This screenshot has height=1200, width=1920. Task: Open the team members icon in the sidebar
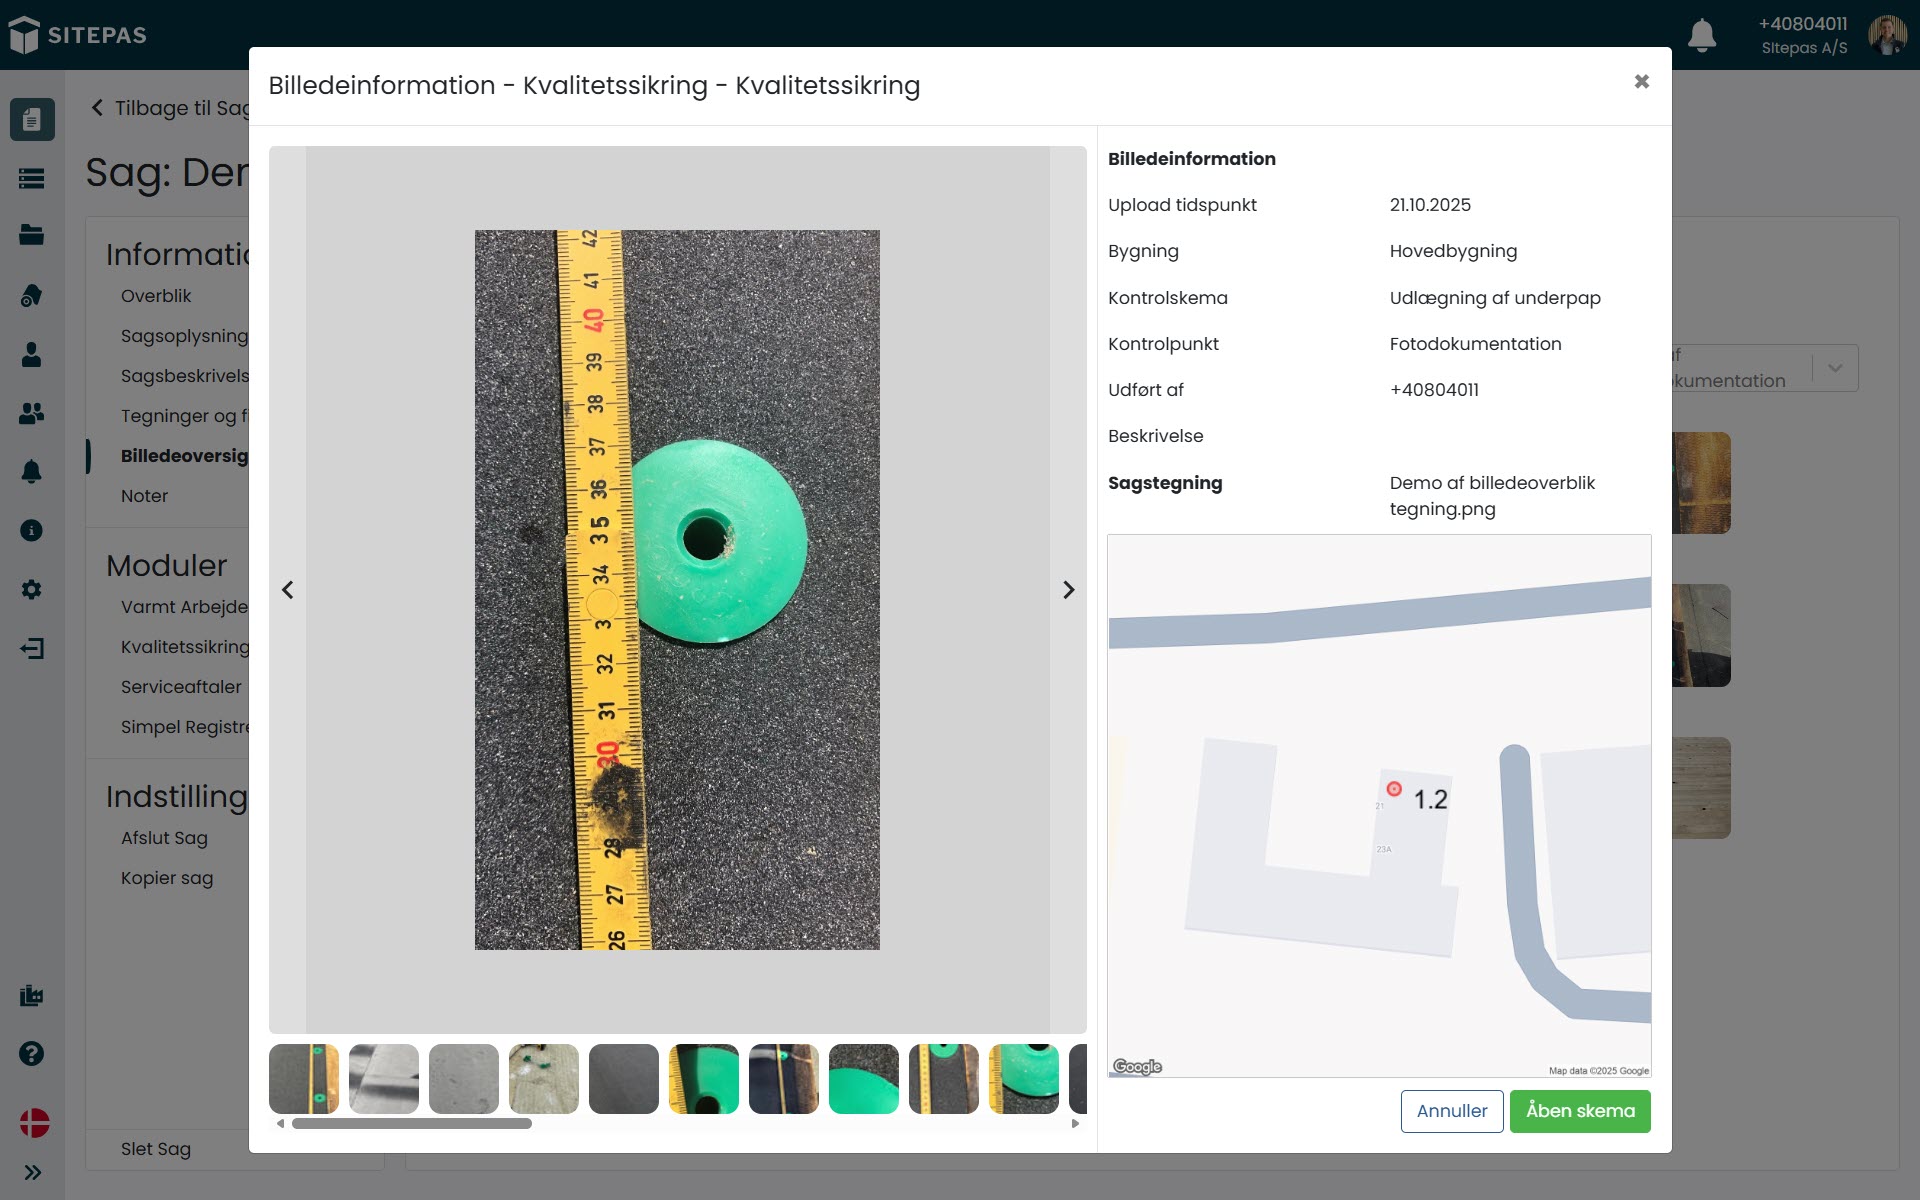(x=31, y=414)
